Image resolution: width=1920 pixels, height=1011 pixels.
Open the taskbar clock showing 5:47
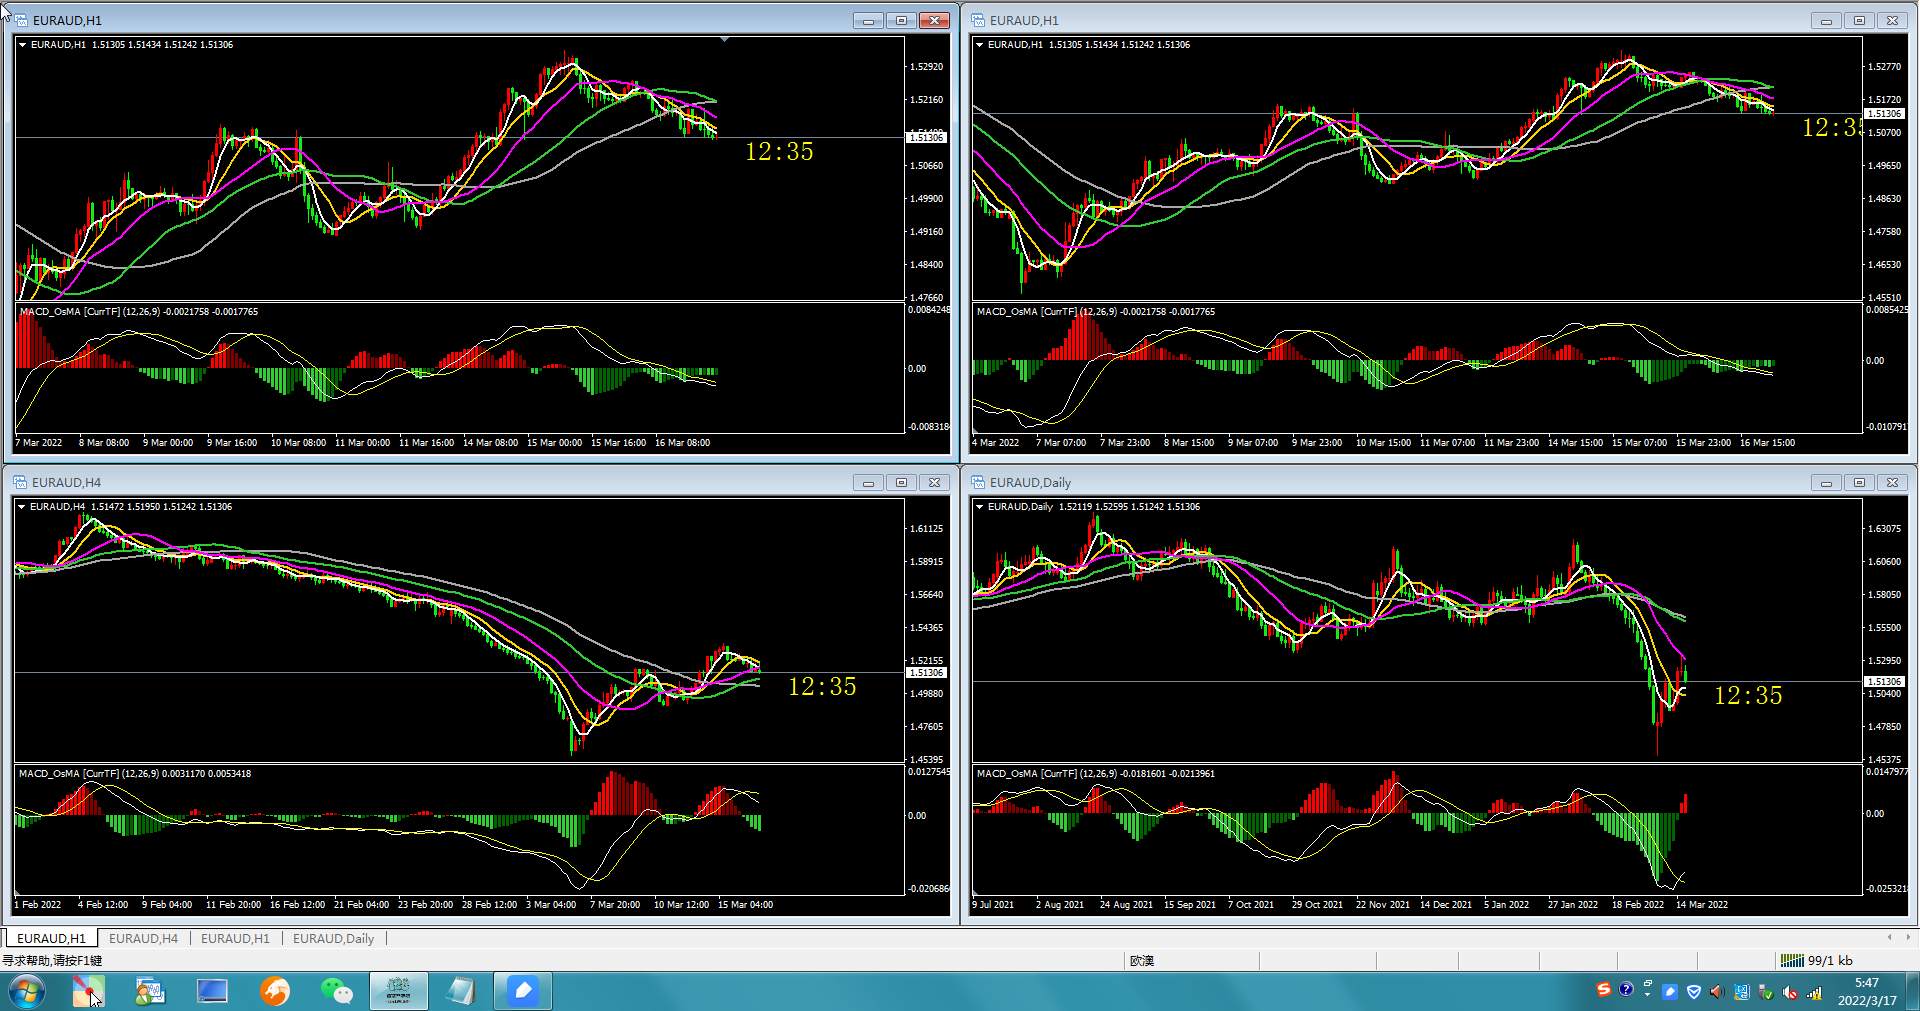tap(1866, 992)
